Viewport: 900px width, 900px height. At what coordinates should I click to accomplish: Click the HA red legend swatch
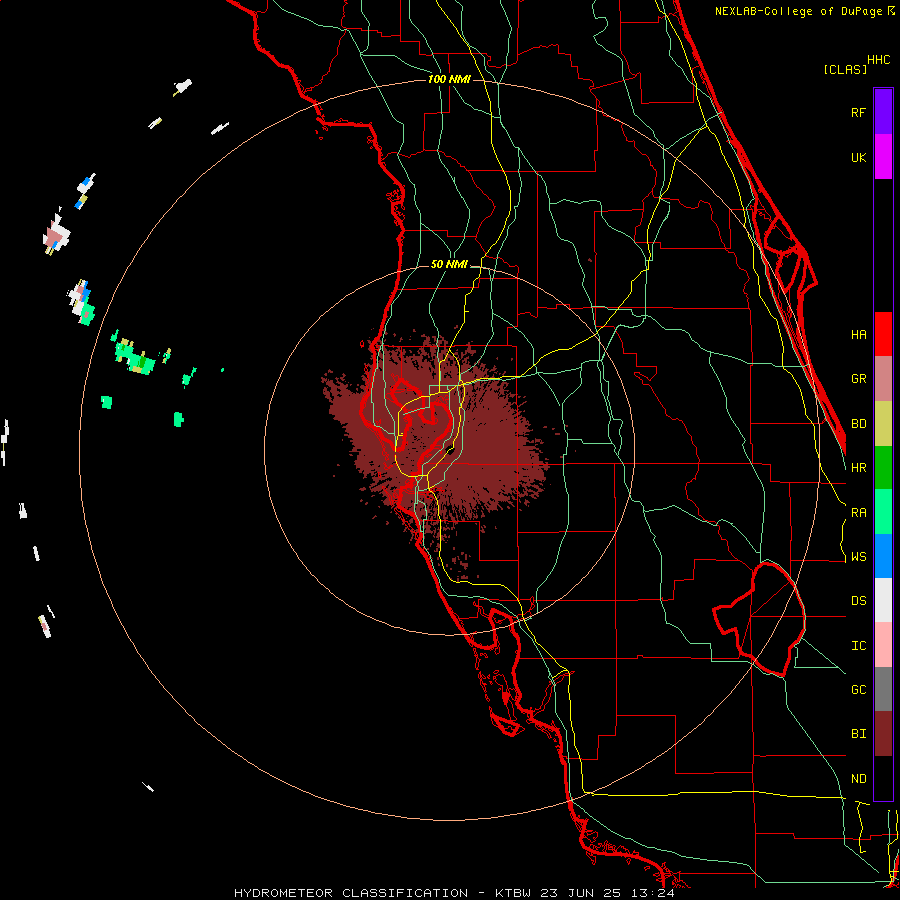click(x=883, y=334)
